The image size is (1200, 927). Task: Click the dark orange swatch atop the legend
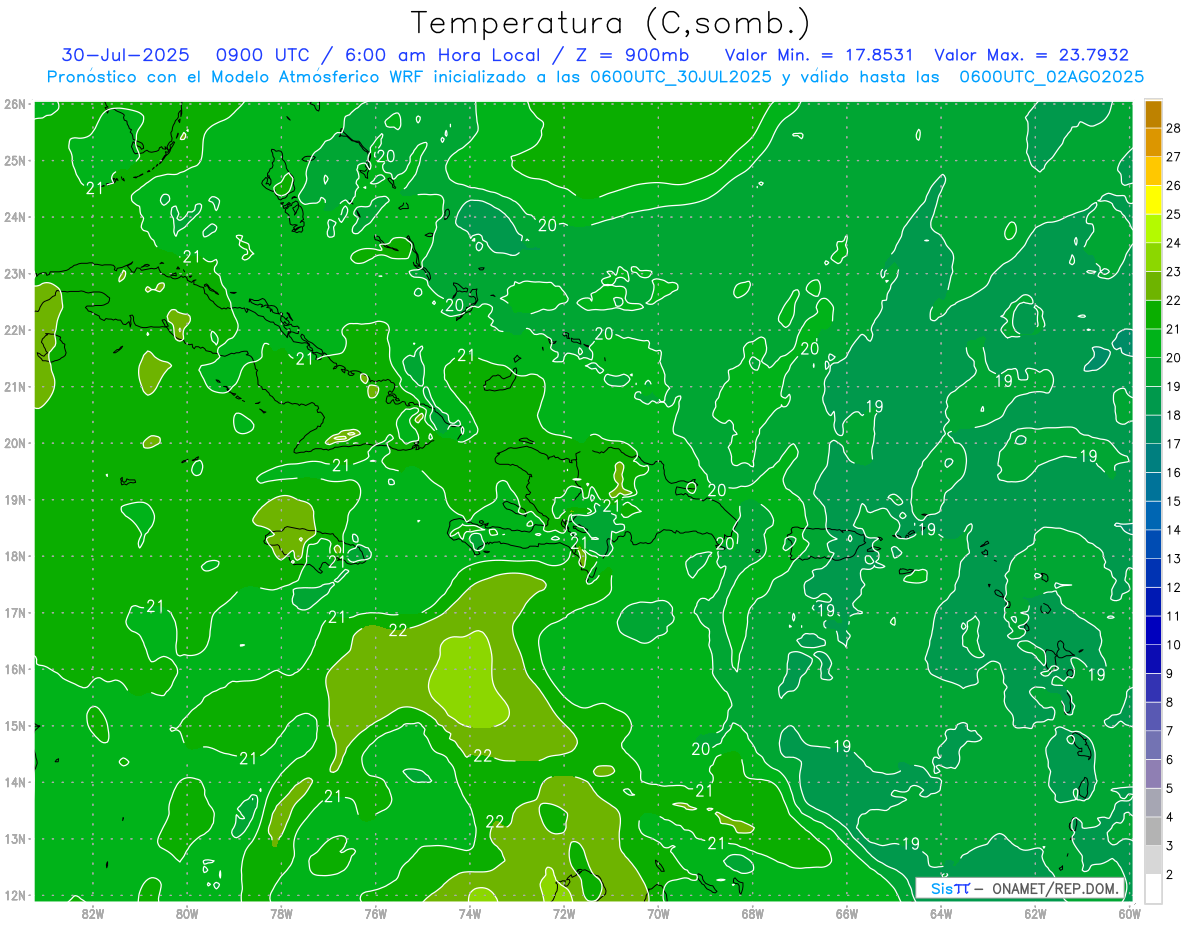(1153, 115)
